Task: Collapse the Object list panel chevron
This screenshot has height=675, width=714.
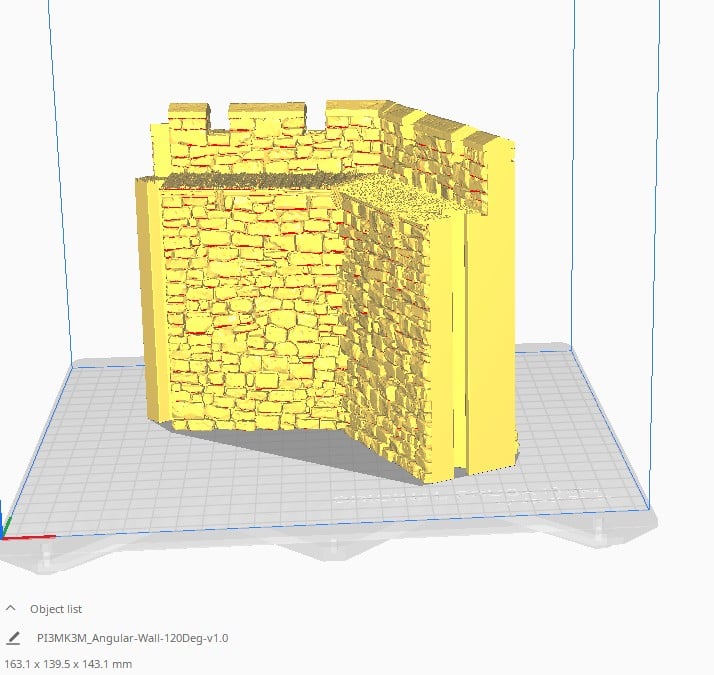Action: (x=11, y=609)
